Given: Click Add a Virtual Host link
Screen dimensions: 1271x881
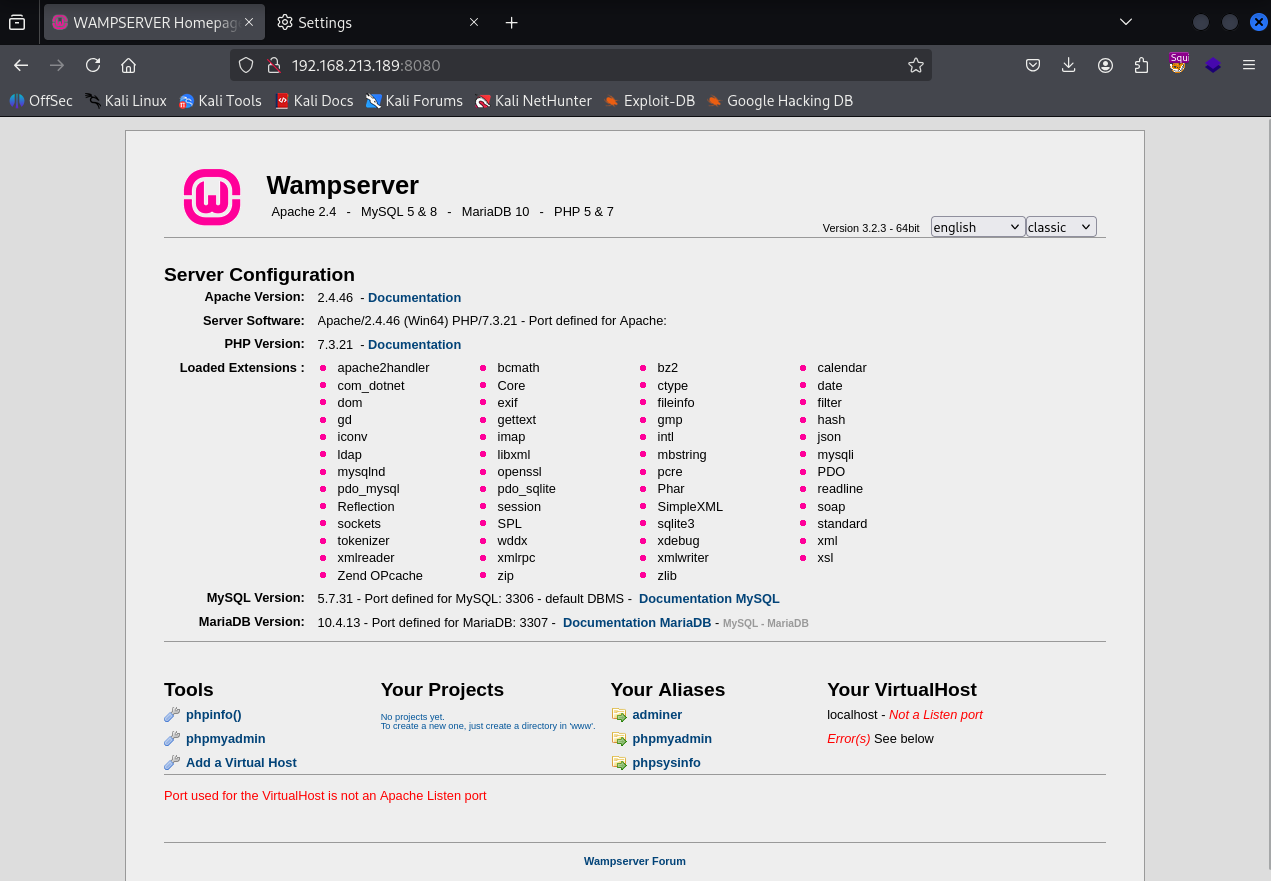Looking at the screenshot, I should point(241,763).
